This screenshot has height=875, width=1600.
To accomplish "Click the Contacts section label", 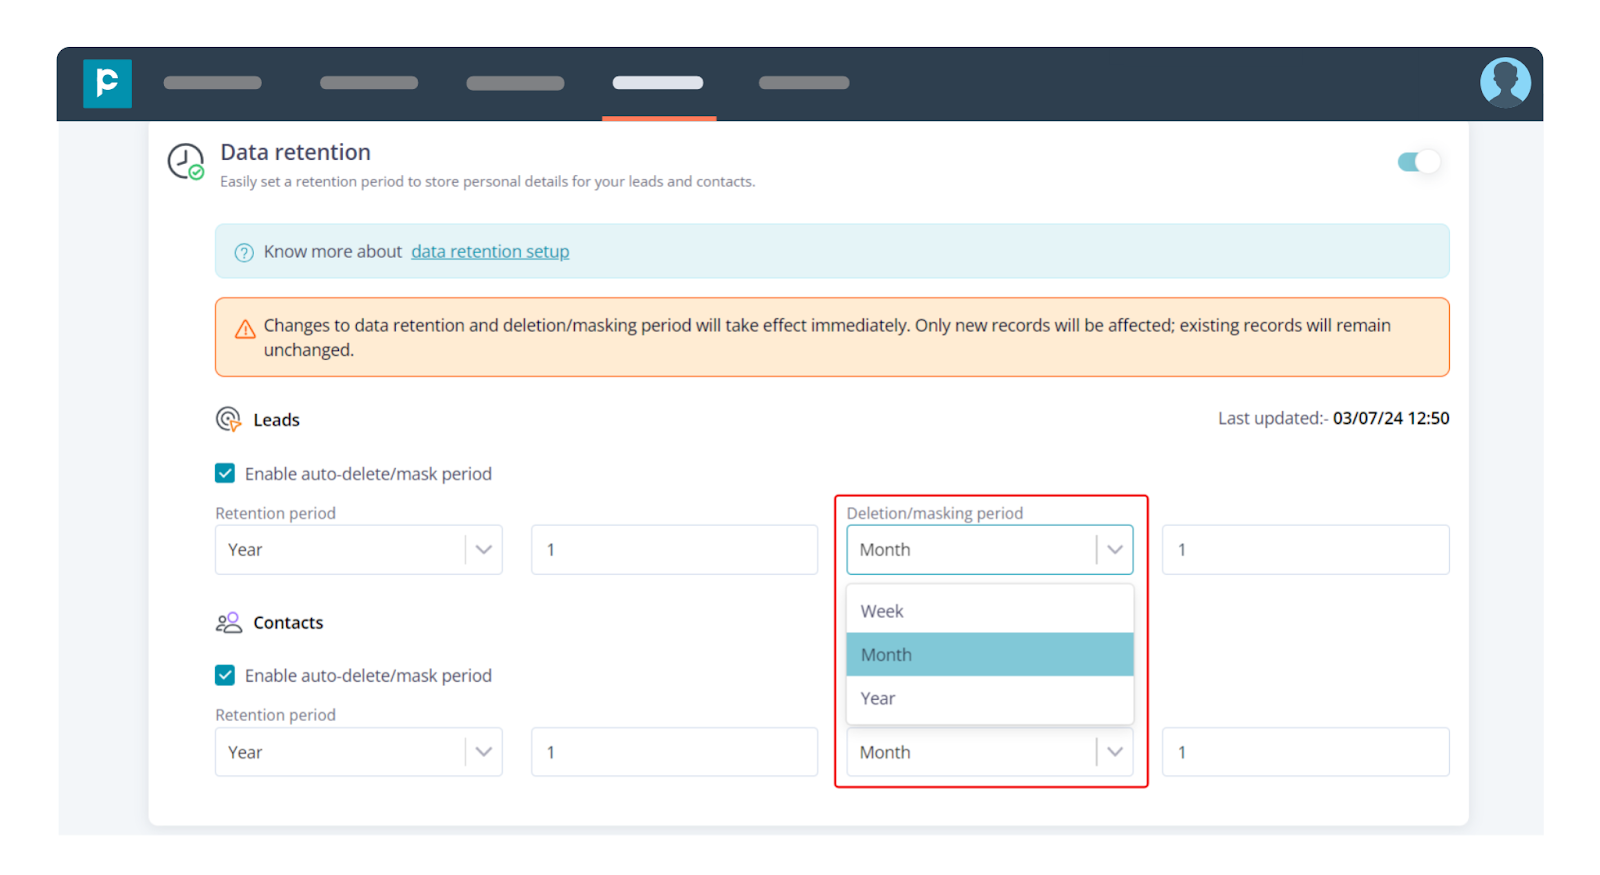I will point(288,623).
